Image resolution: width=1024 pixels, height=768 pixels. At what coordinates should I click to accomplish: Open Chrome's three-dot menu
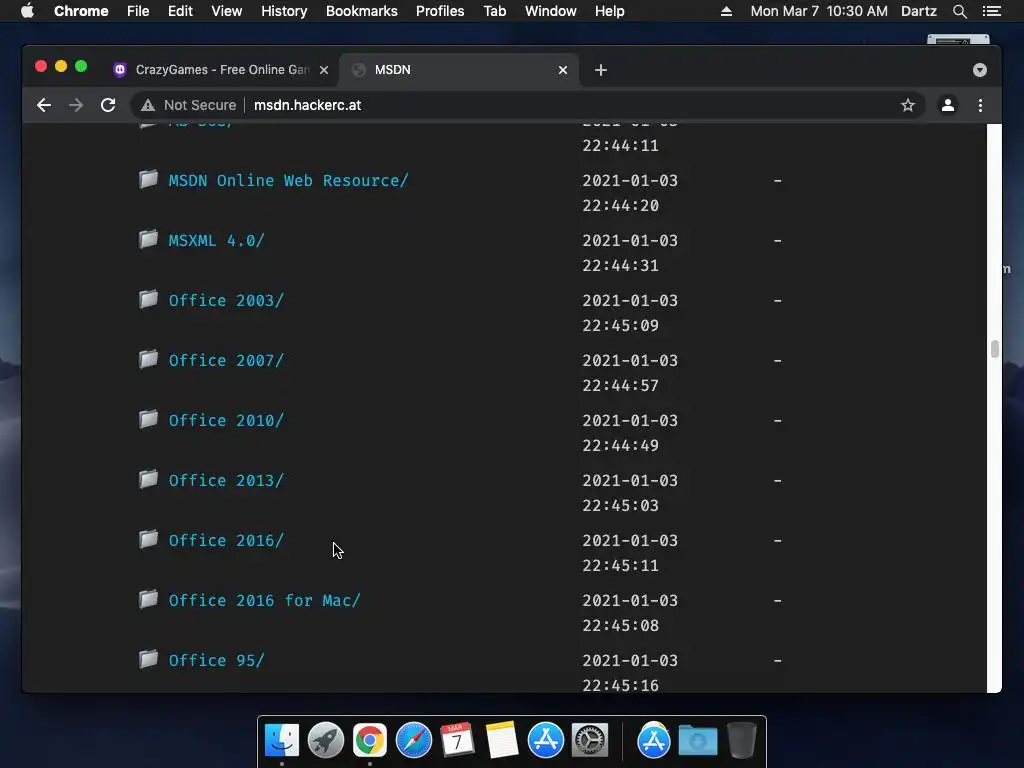tap(980, 105)
